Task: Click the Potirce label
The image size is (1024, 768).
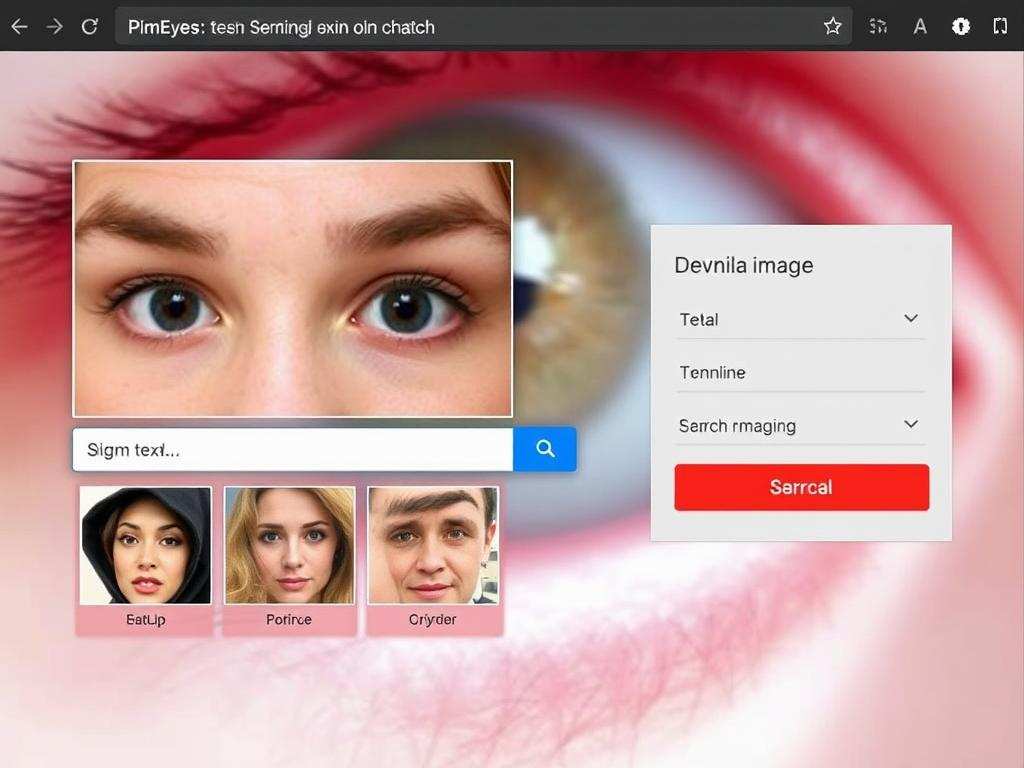Action: 289,620
